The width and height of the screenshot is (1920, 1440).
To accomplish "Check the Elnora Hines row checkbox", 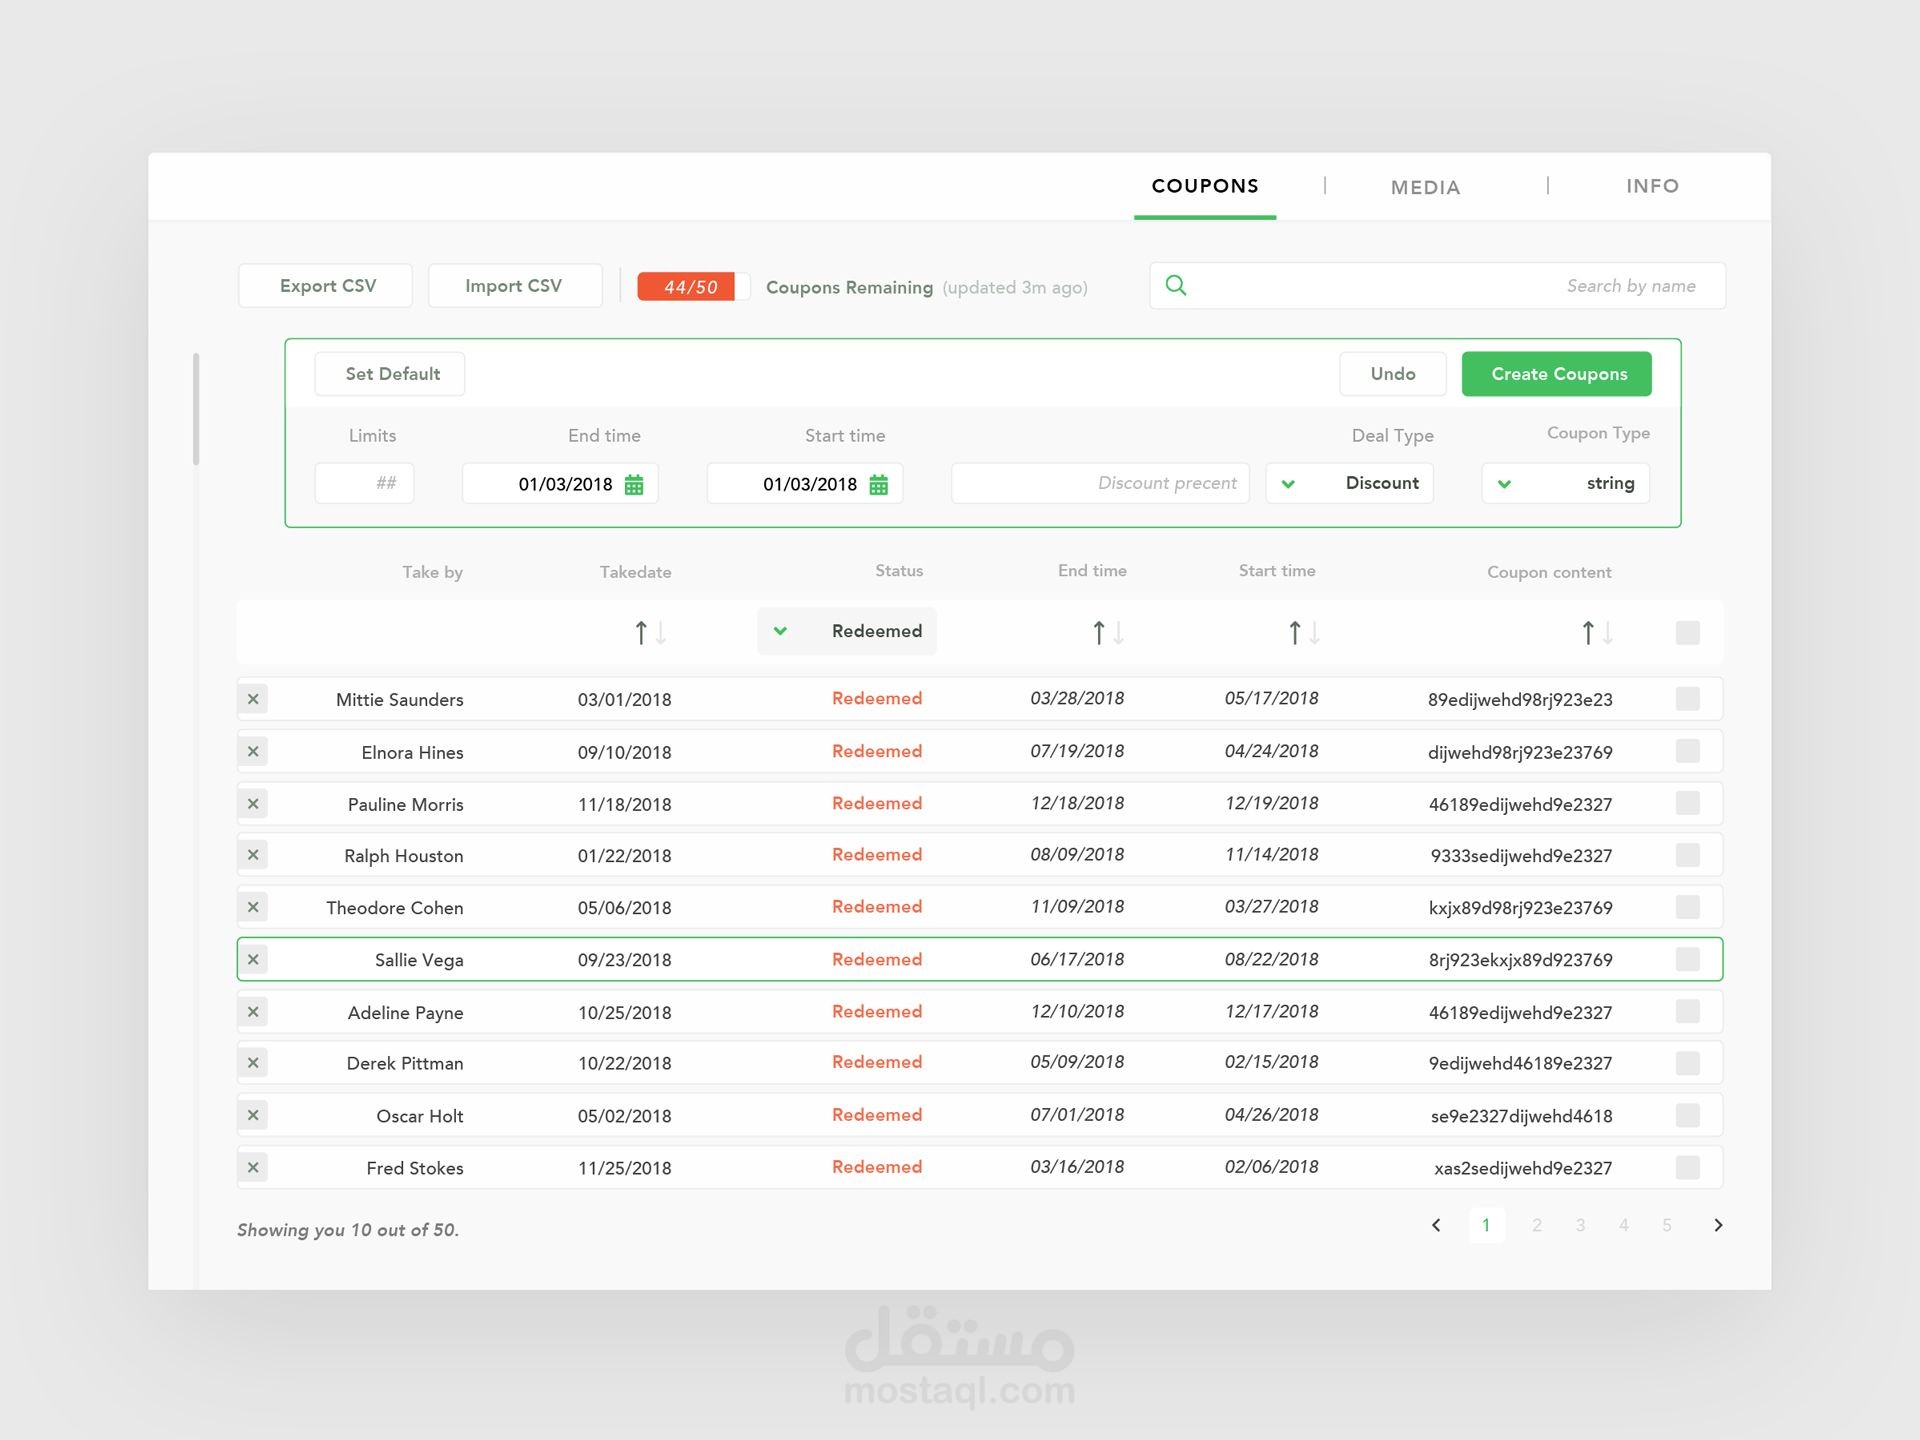I will [x=1687, y=751].
